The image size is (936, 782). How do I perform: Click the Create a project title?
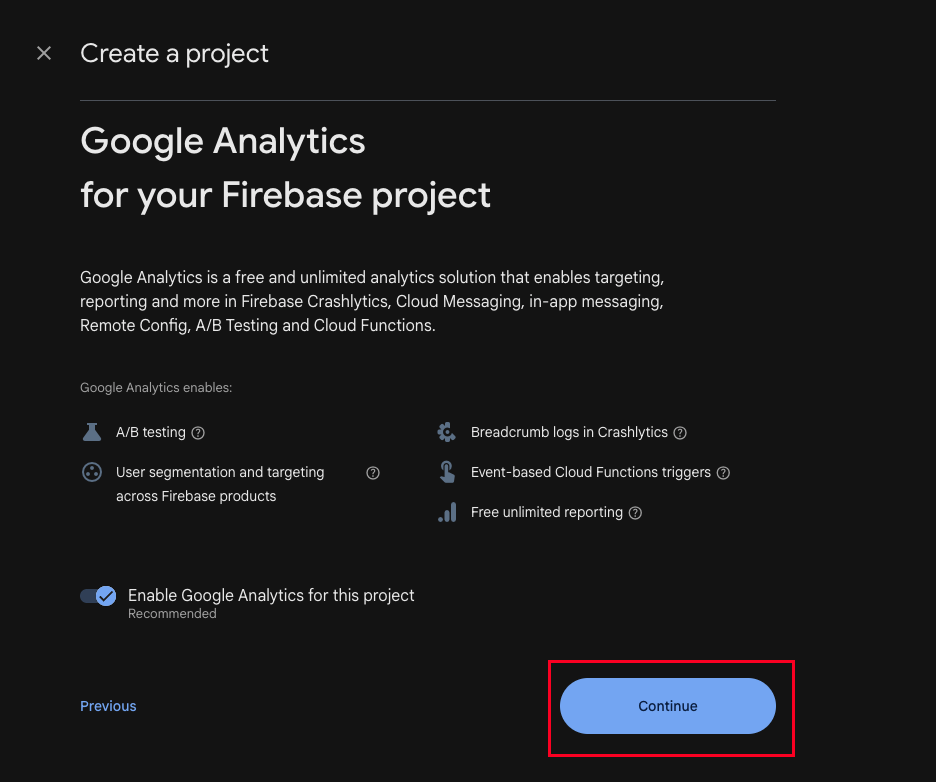[x=174, y=54]
